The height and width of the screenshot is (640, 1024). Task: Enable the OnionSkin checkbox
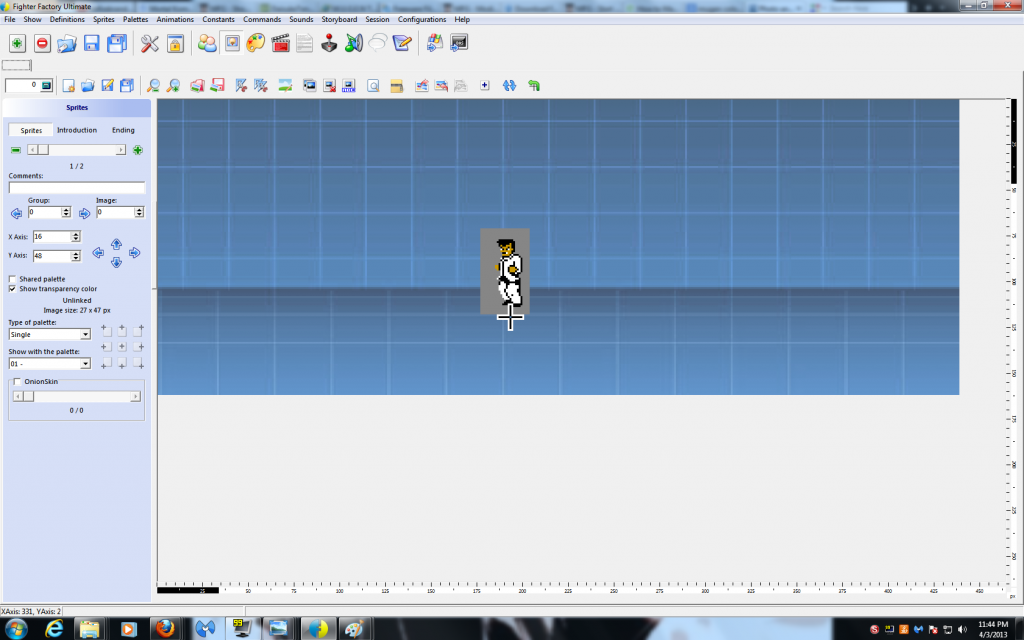(17, 382)
